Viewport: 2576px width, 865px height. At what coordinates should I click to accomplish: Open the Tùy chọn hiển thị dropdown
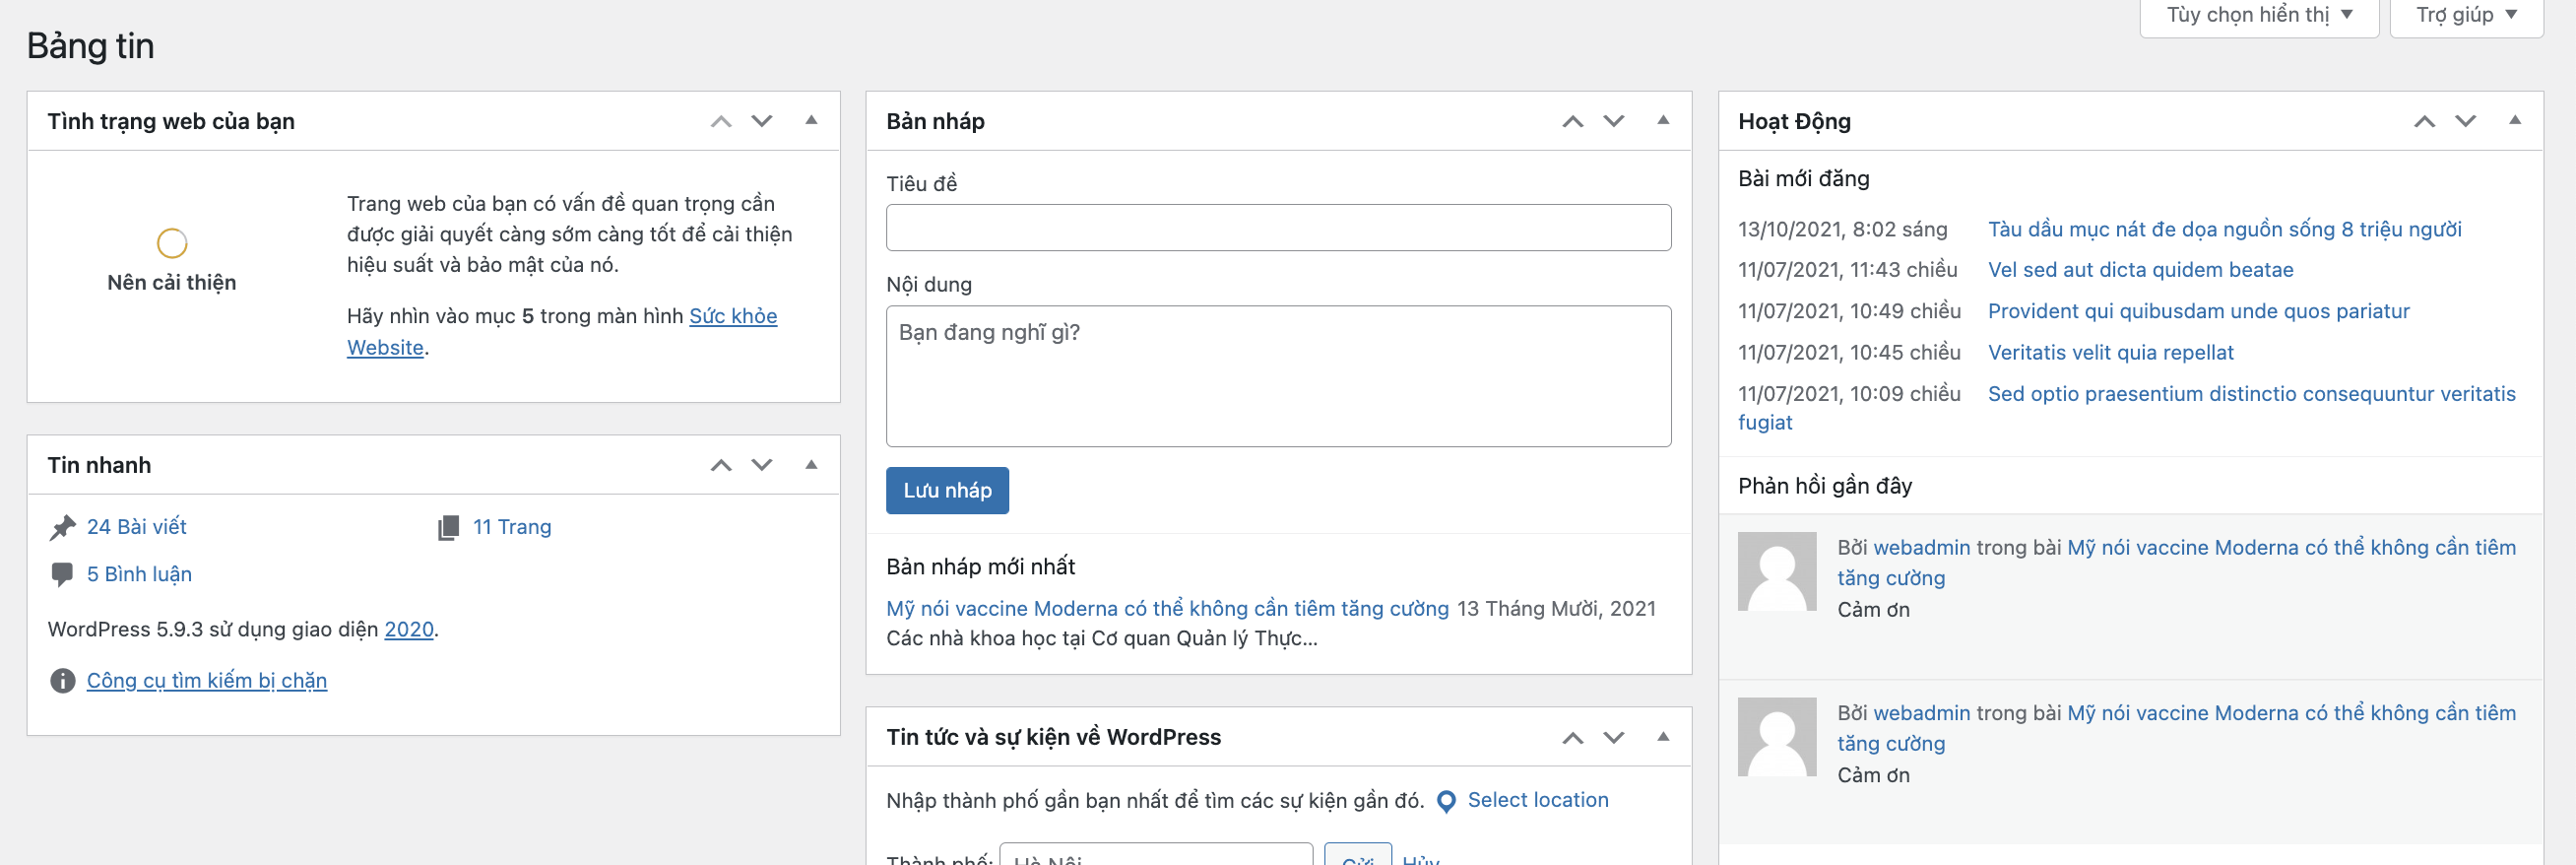pyautogui.click(x=2258, y=15)
